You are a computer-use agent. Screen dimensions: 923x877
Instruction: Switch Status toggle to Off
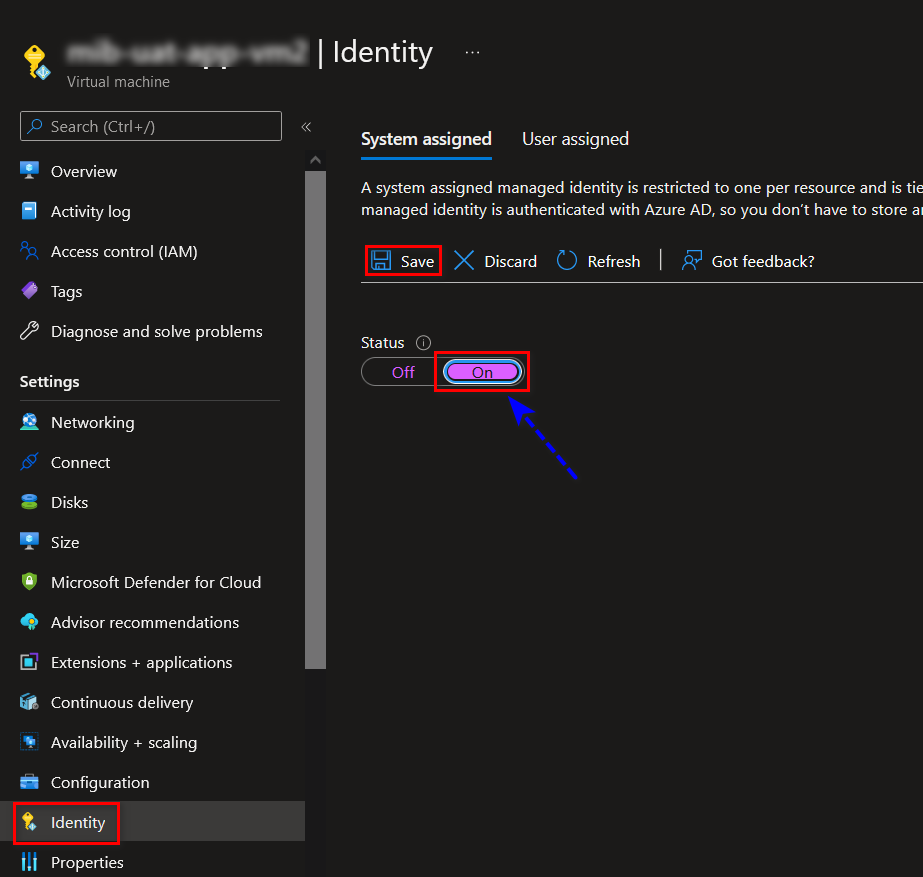402,372
